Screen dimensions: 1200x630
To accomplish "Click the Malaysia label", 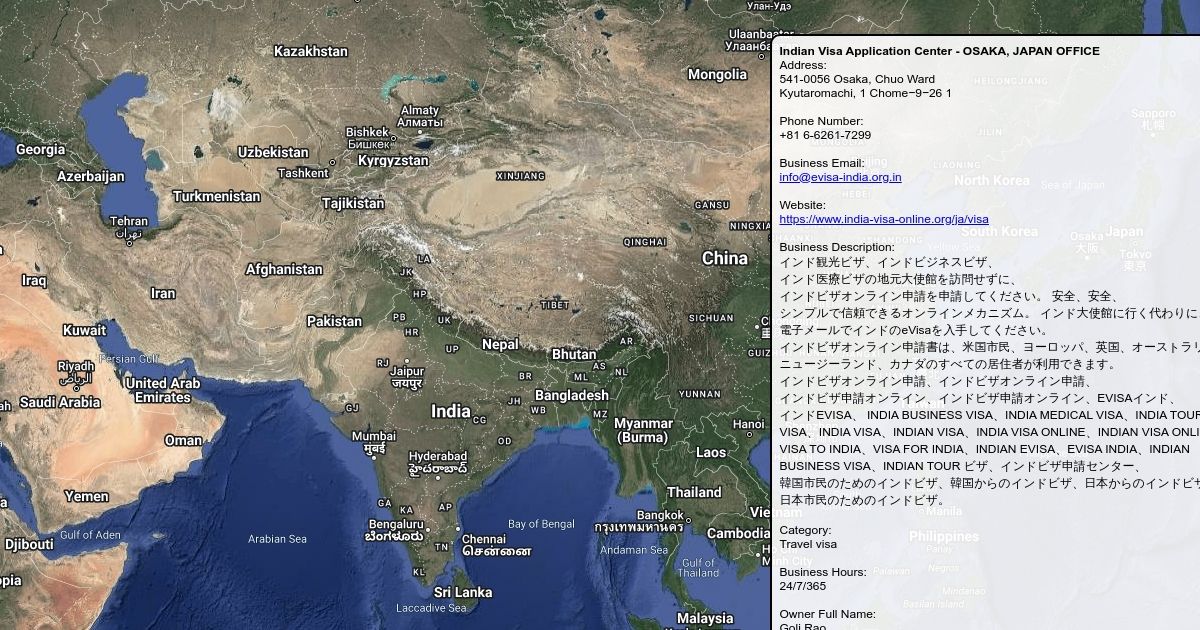I will click(705, 618).
